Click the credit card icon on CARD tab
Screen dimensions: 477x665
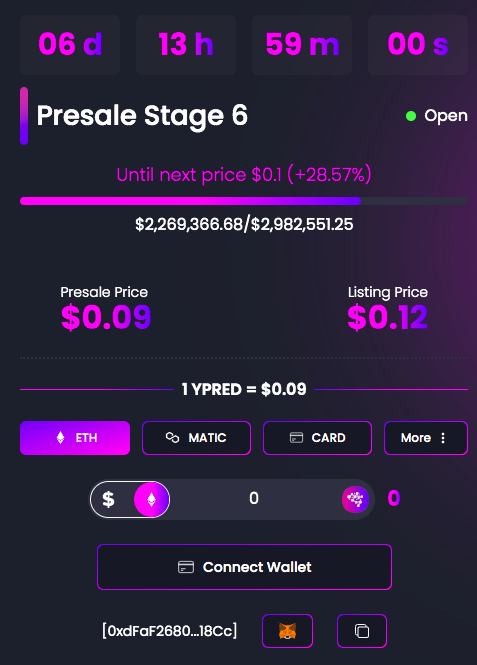tap(296, 438)
